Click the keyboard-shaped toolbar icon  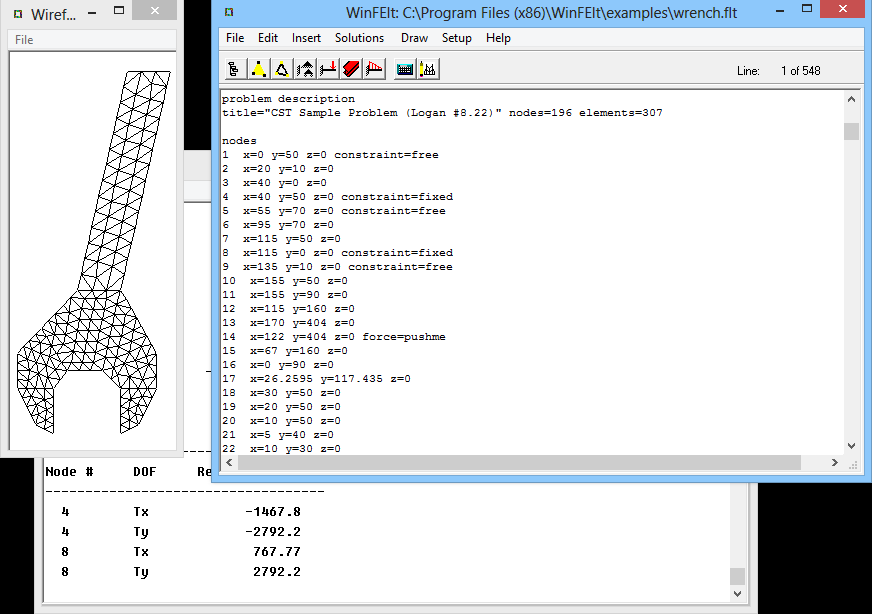pyautogui.click(x=405, y=69)
